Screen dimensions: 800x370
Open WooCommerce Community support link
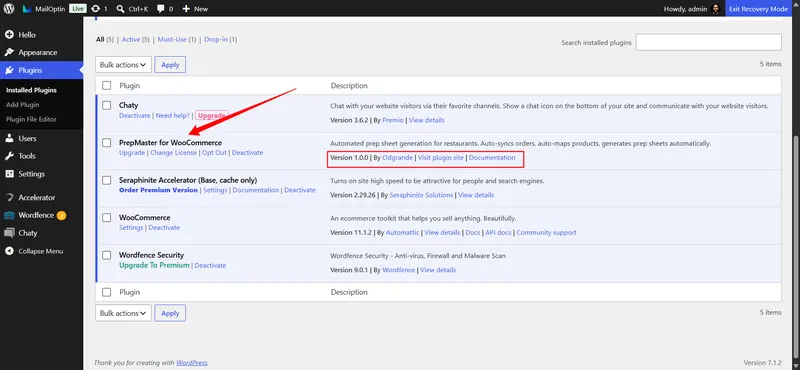(546, 232)
